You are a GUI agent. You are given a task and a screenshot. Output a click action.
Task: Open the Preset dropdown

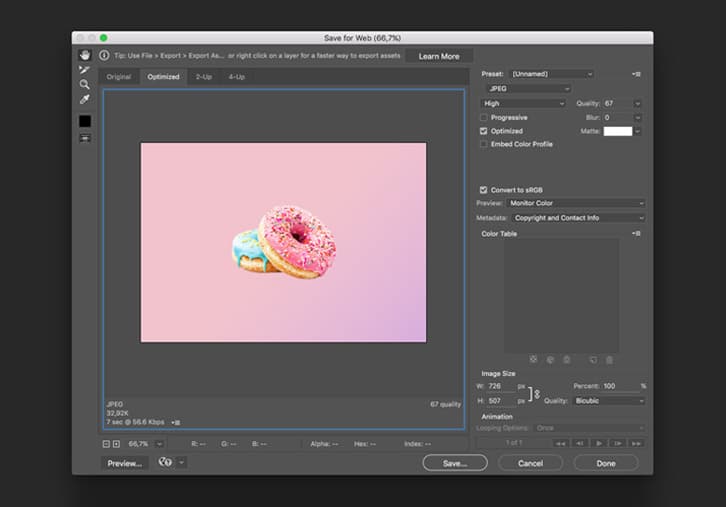pyautogui.click(x=551, y=74)
